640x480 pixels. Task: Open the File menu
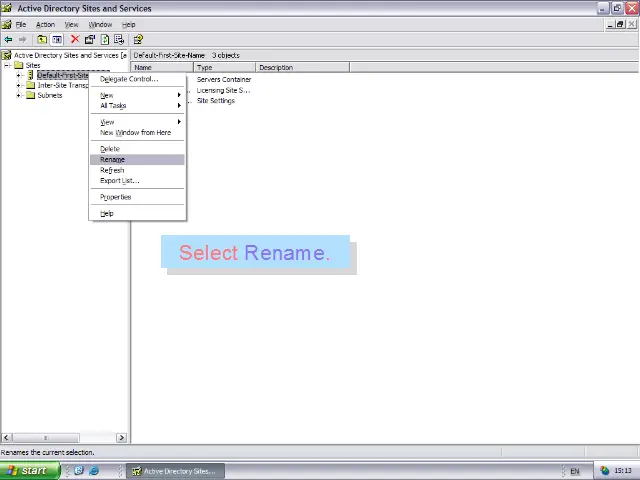[x=21, y=24]
